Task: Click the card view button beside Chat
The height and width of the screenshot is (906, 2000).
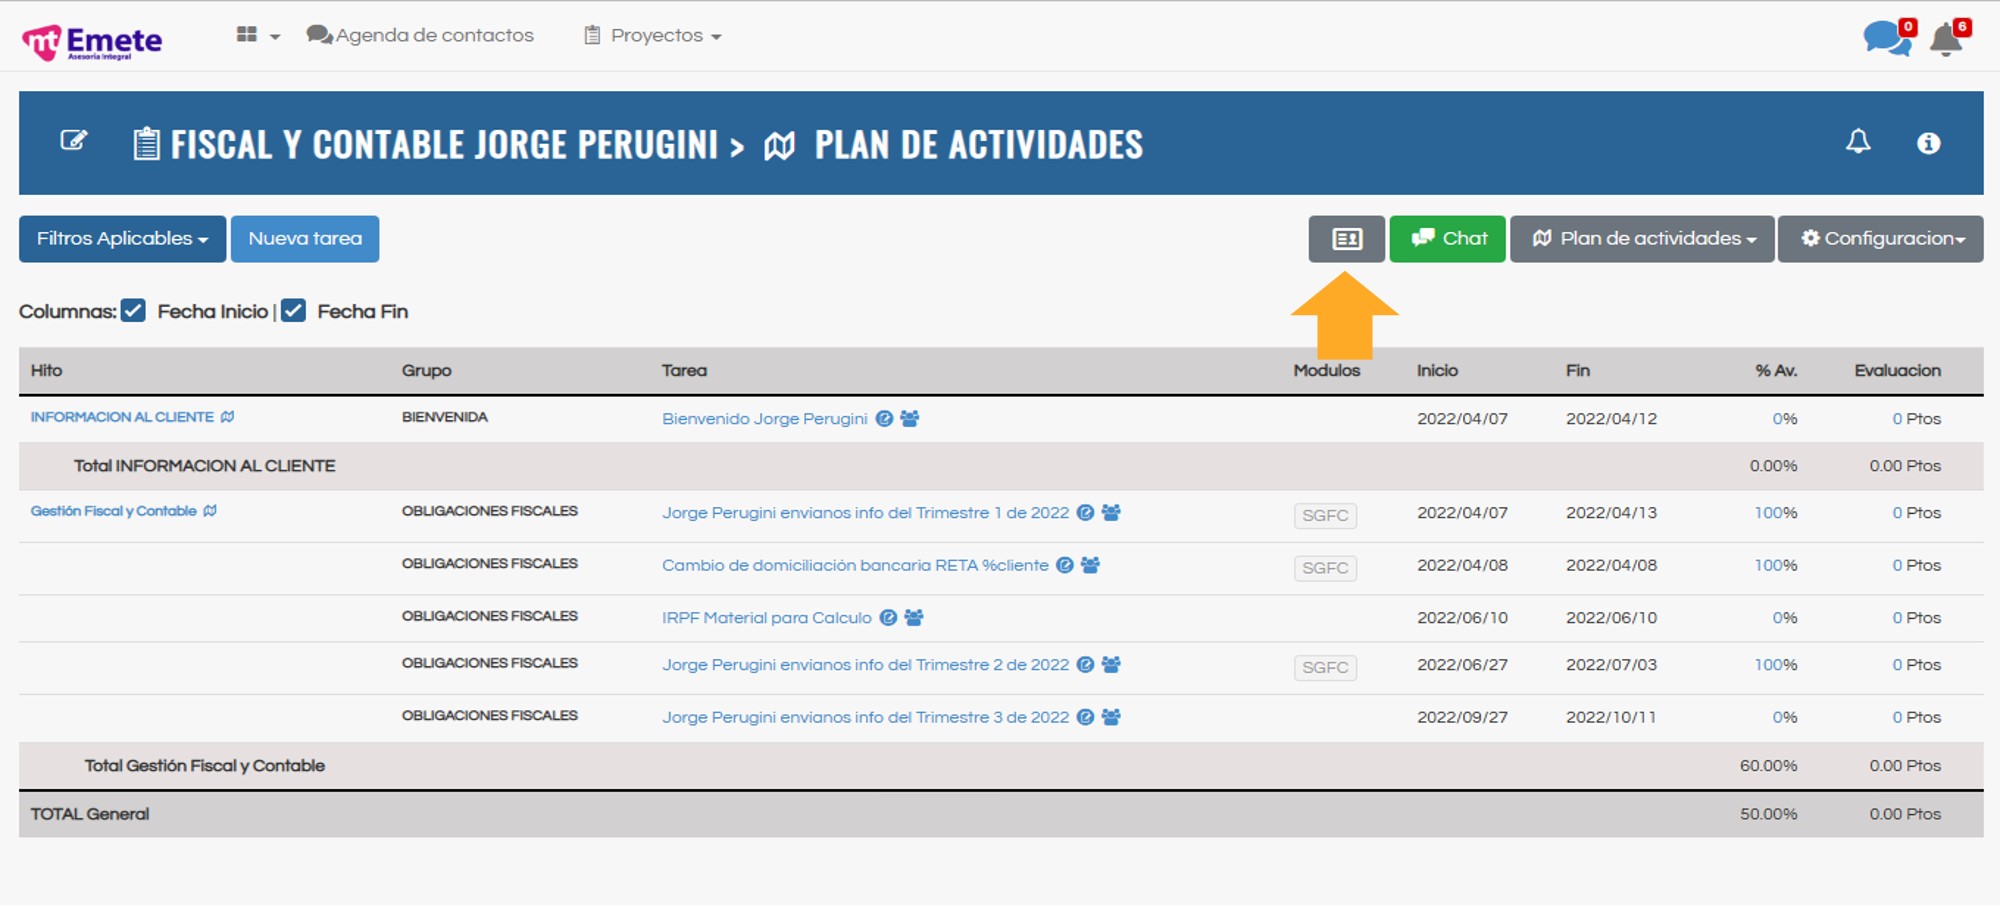Action: (x=1346, y=239)
